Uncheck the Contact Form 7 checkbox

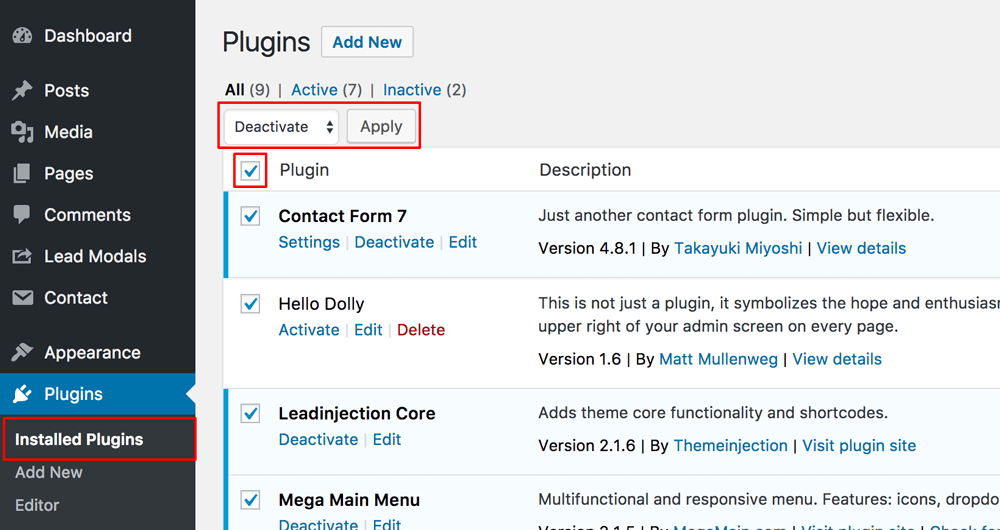[x=250, y=216]
